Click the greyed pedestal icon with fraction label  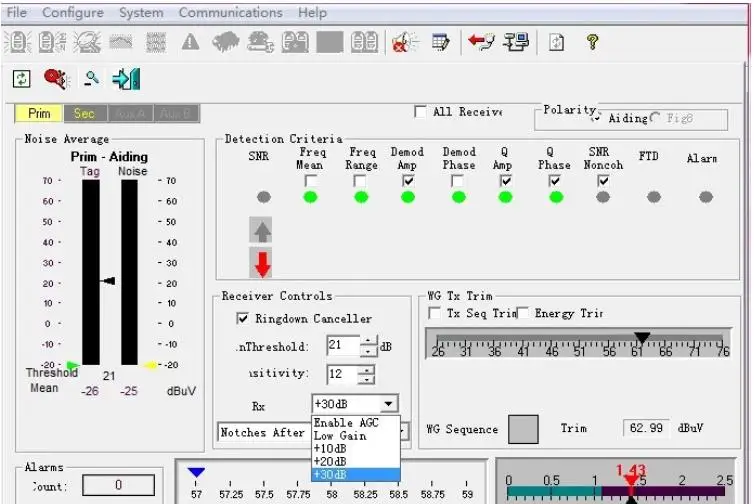(x=52, y=42)
